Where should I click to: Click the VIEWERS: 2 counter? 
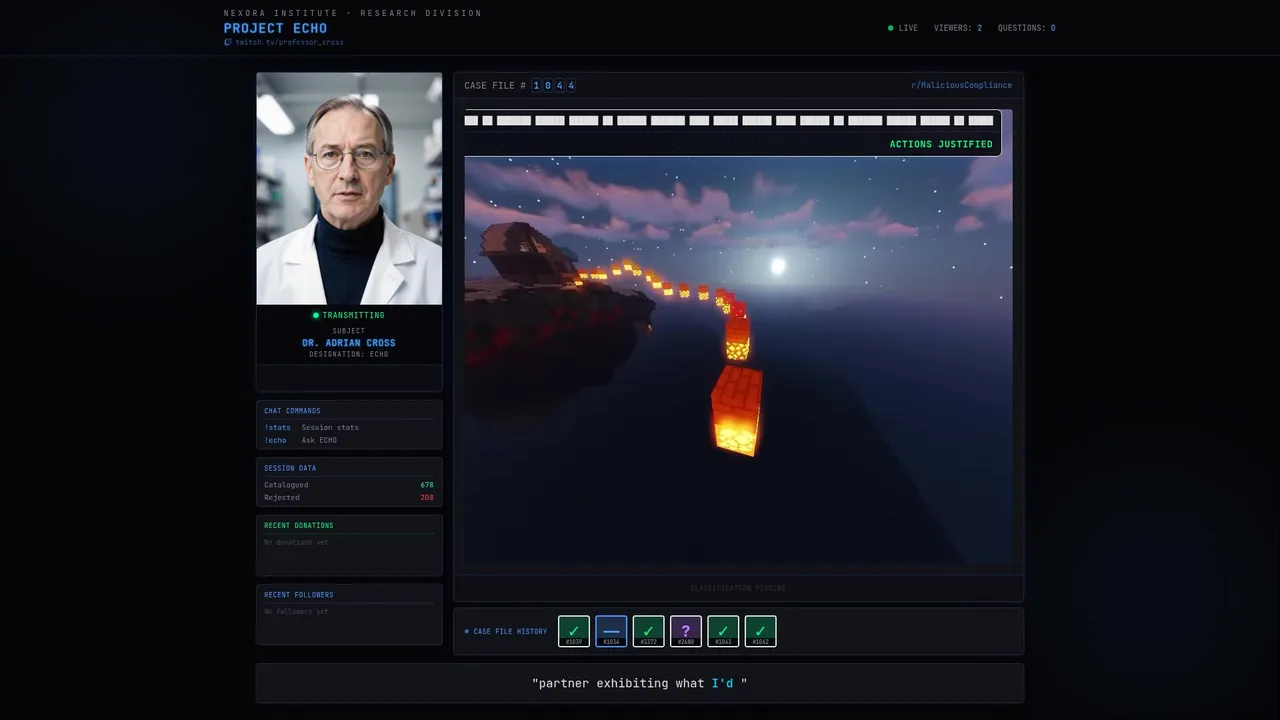958,28
